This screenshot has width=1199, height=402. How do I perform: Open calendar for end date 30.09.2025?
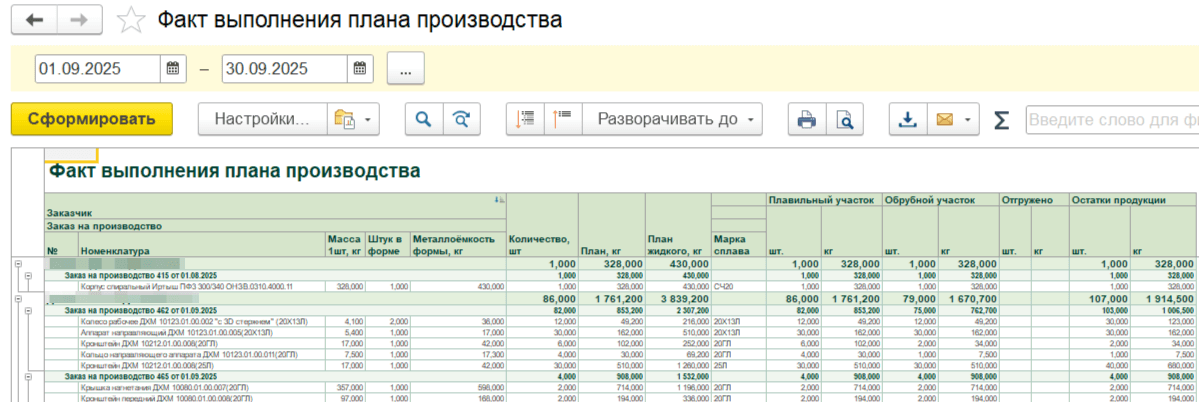pos(360,69)
